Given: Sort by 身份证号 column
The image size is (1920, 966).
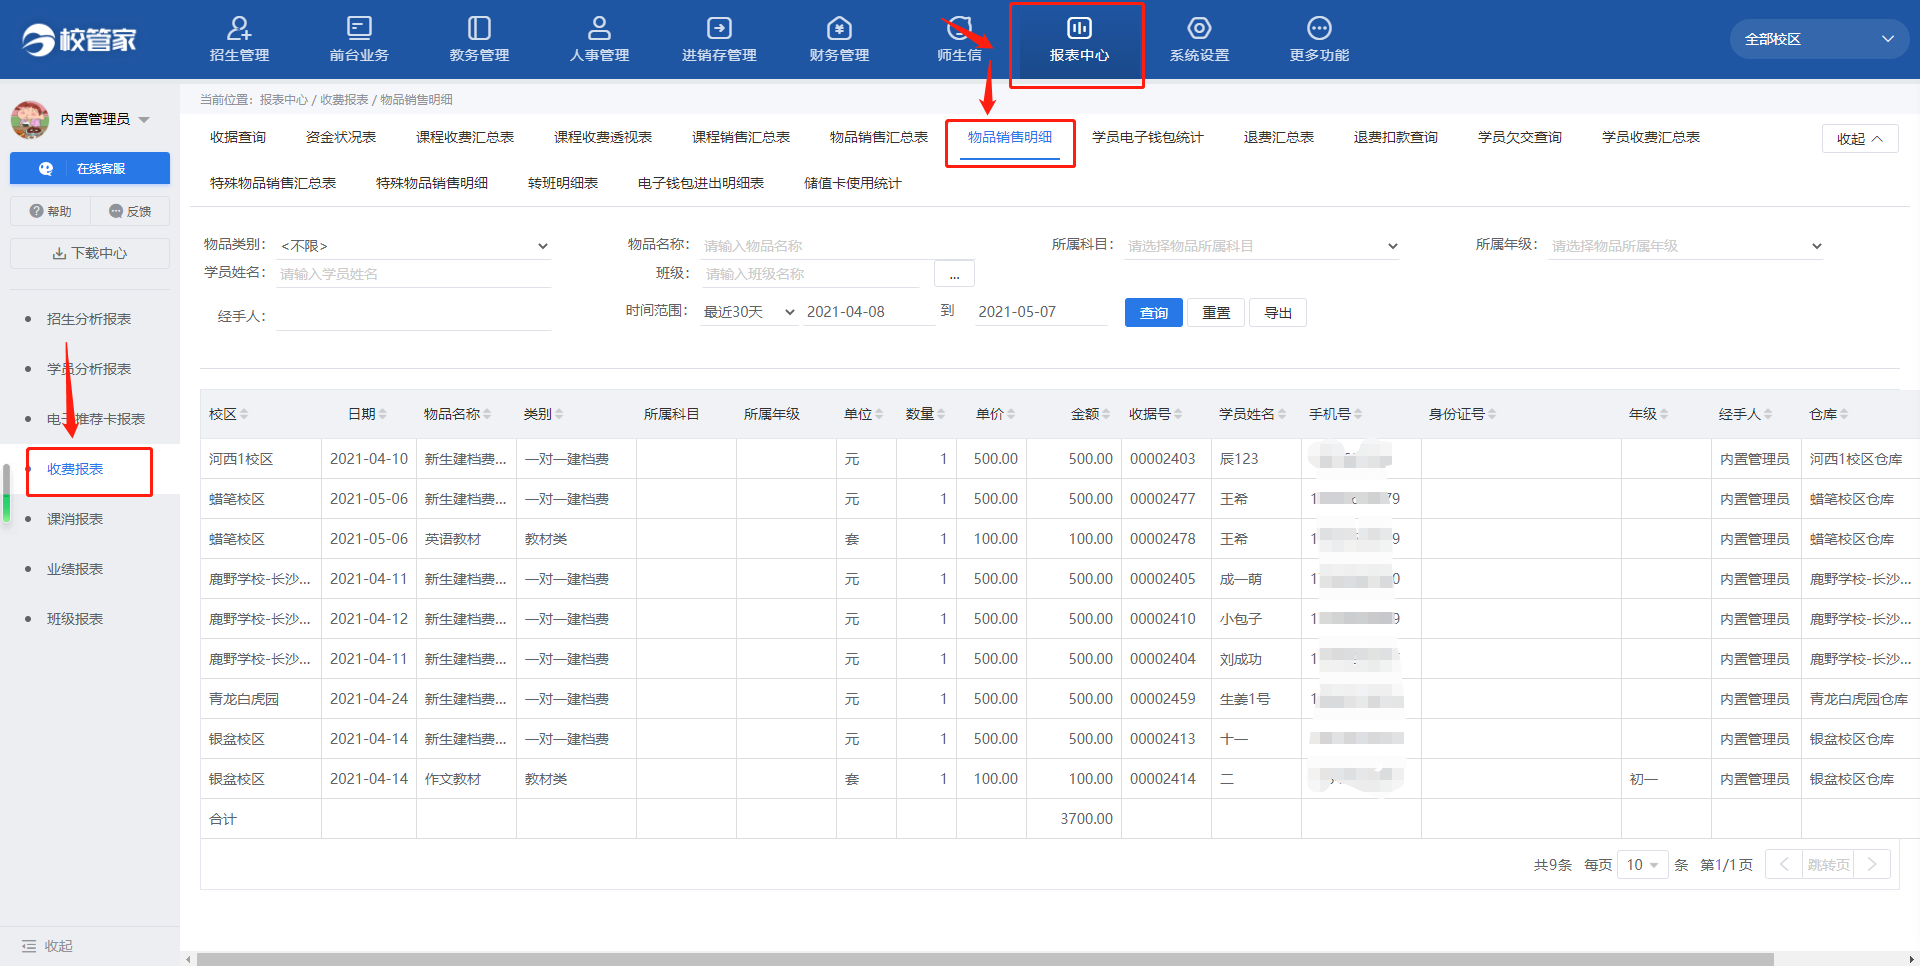Looking at the screenshot, I should coord(1462,414).
